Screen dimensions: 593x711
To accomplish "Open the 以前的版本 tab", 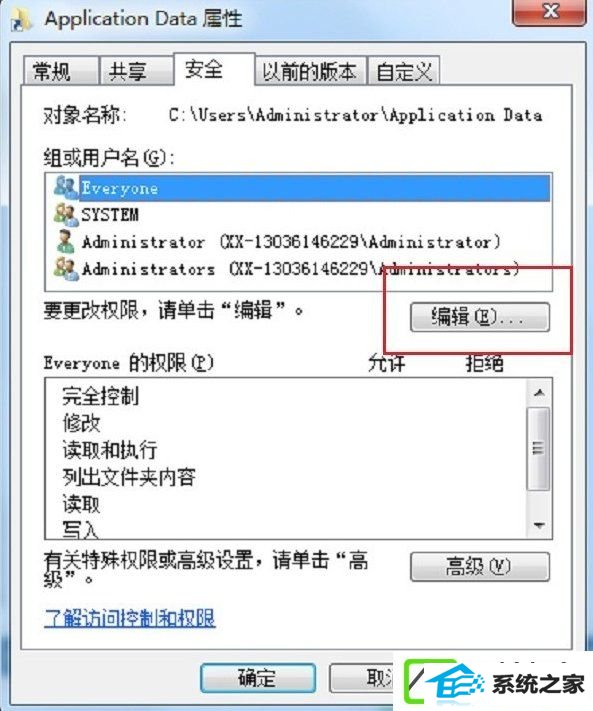I will click(310, 71).
